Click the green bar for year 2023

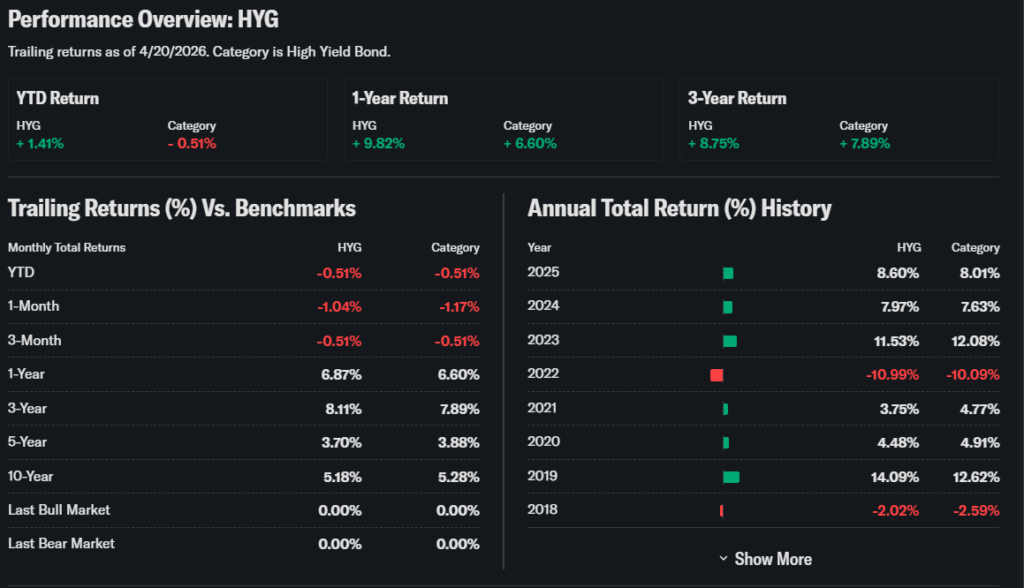click(x=730, y=341)
